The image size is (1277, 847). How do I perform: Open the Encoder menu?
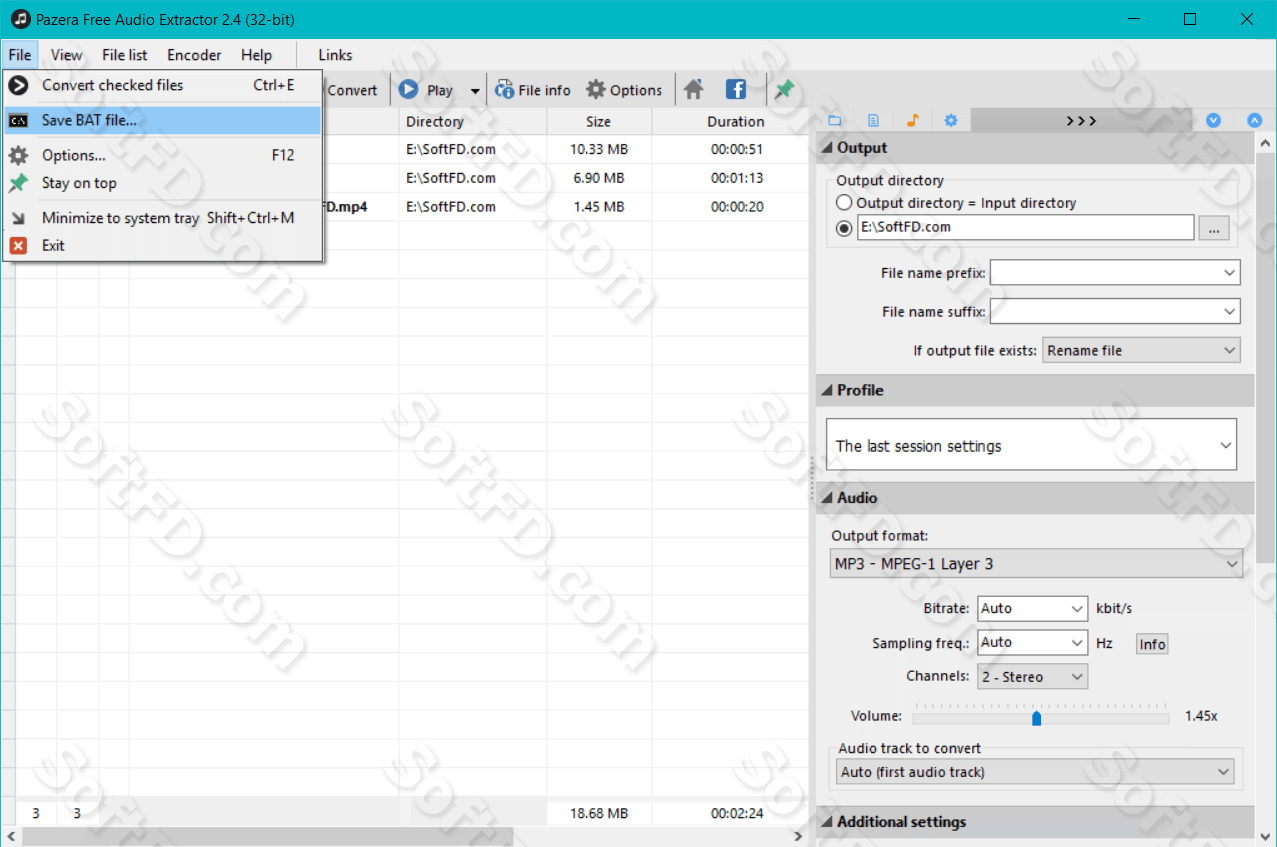[194, 55]
